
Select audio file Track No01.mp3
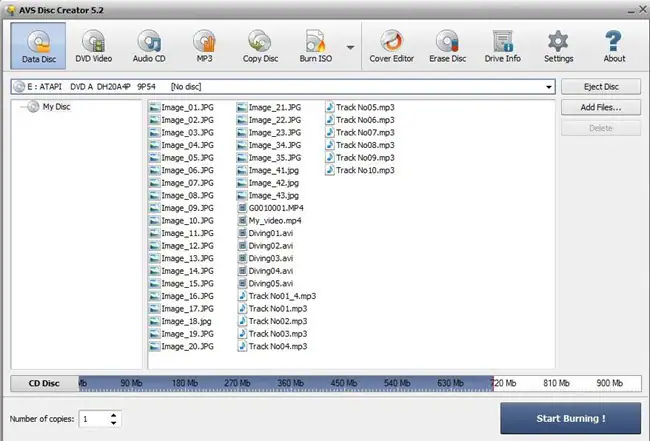pyautogui.click(x=273, y=309)
